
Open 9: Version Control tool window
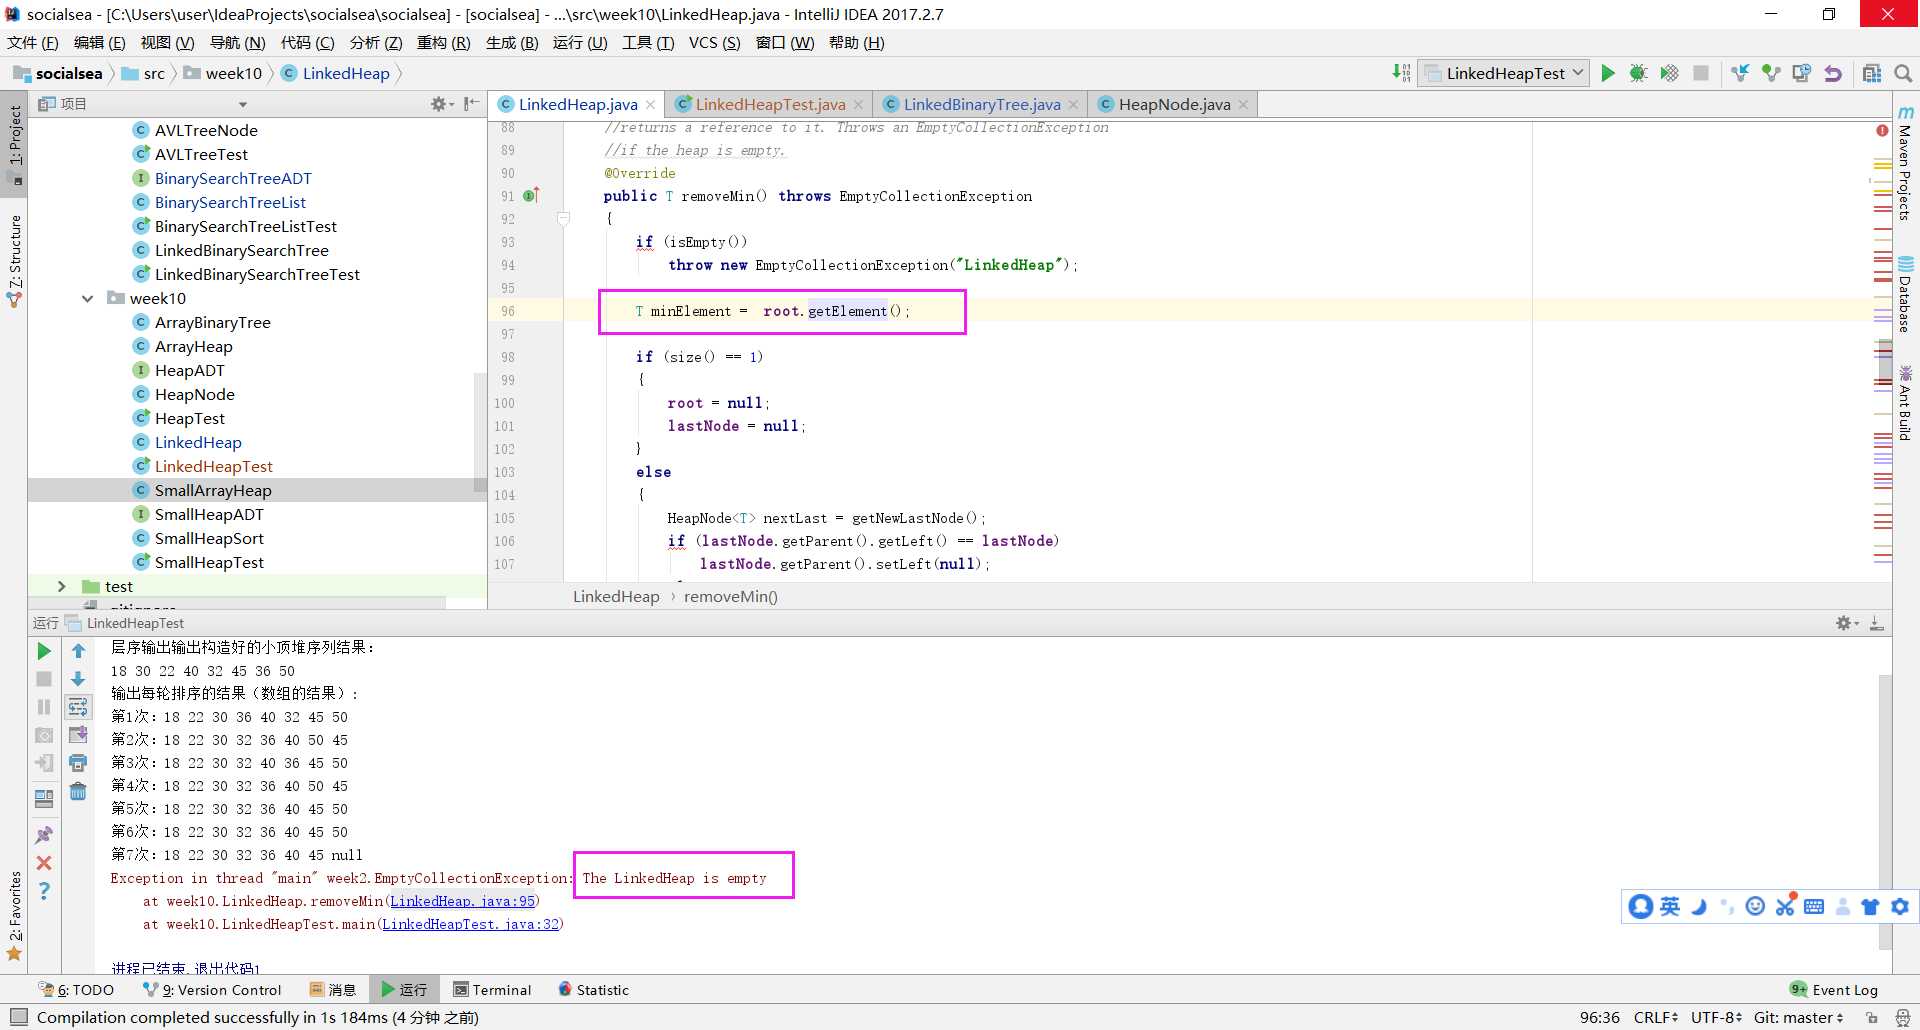[212, 990]
